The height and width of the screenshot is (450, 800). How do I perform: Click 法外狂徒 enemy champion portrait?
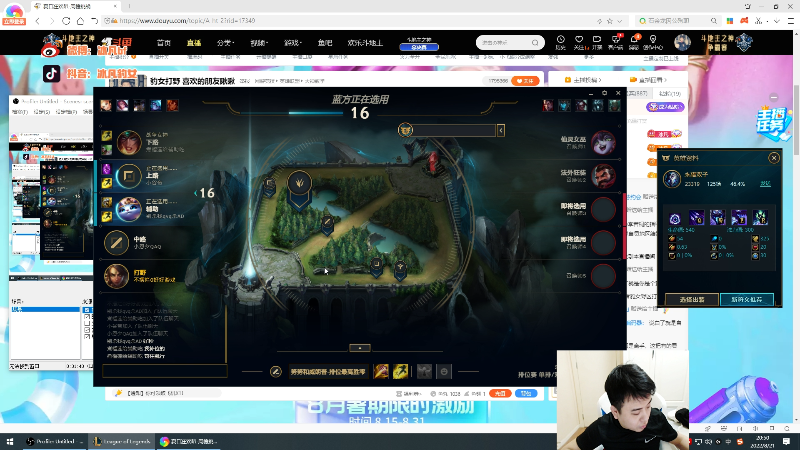pos(604,176)
